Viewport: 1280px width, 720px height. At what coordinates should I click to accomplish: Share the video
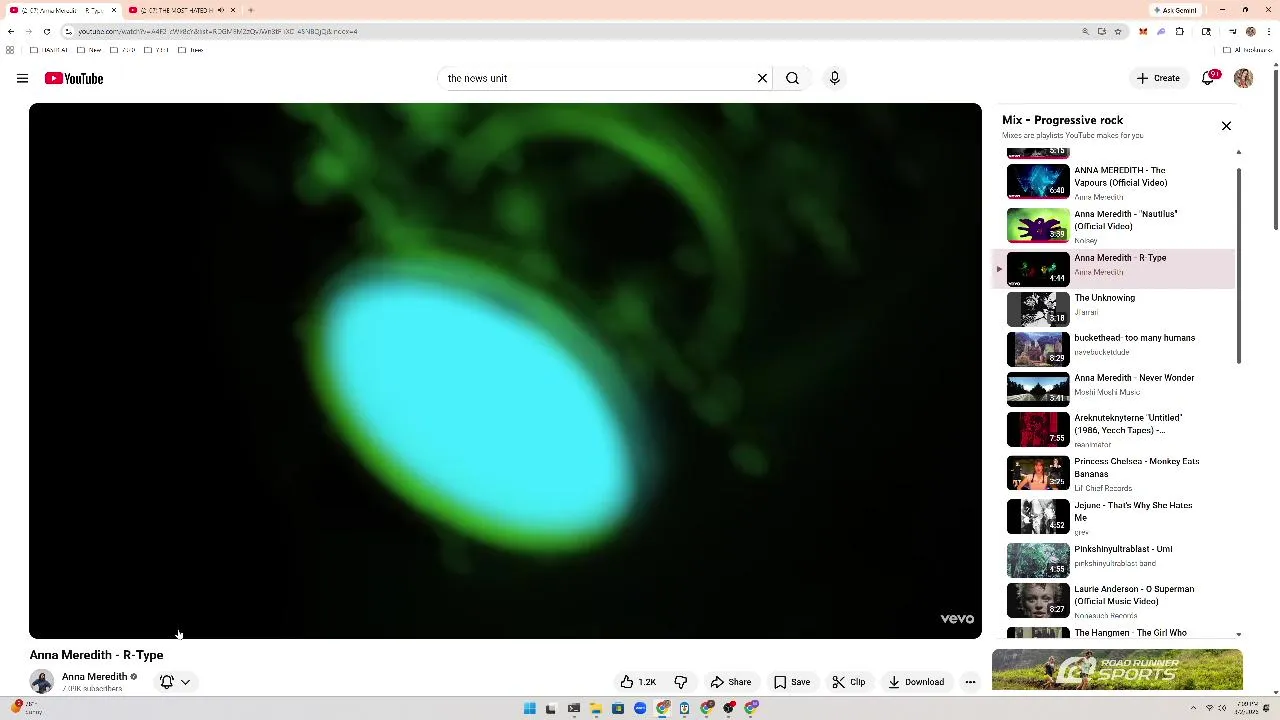pyautogui.click(x=731, y=682)
